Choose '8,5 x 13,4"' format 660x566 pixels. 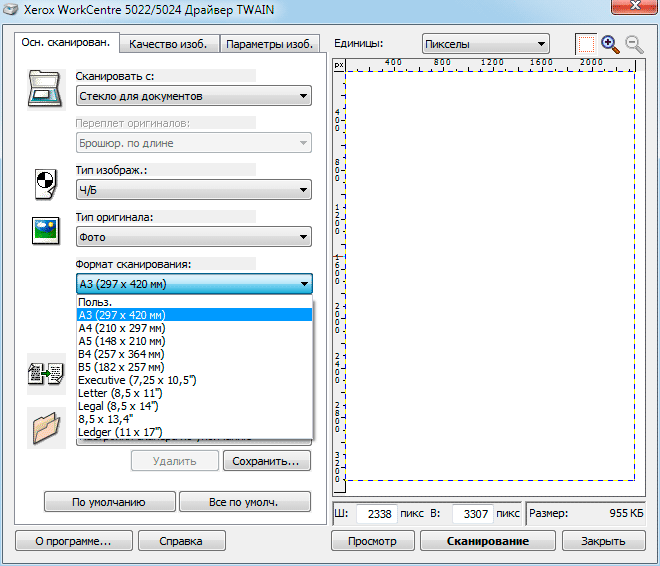[x=194, y=419]
